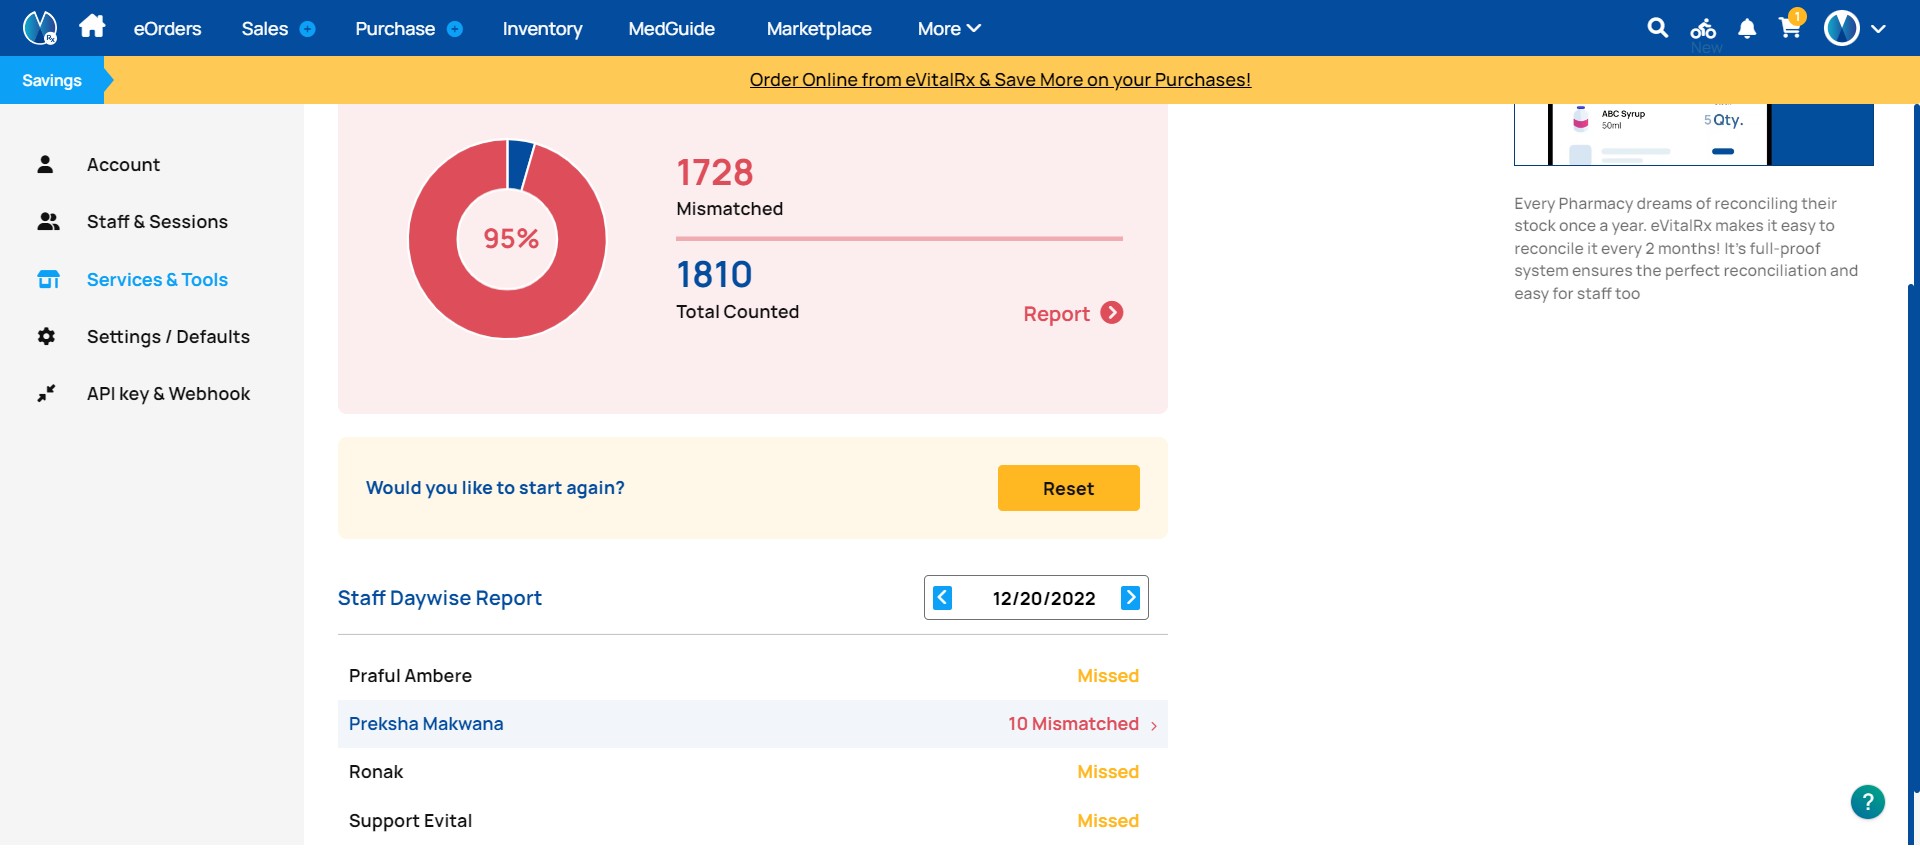The height and width of the screenshot is (854, 1920).
Task: Select the Praful Ambere row
Action: tap(753, 676)
